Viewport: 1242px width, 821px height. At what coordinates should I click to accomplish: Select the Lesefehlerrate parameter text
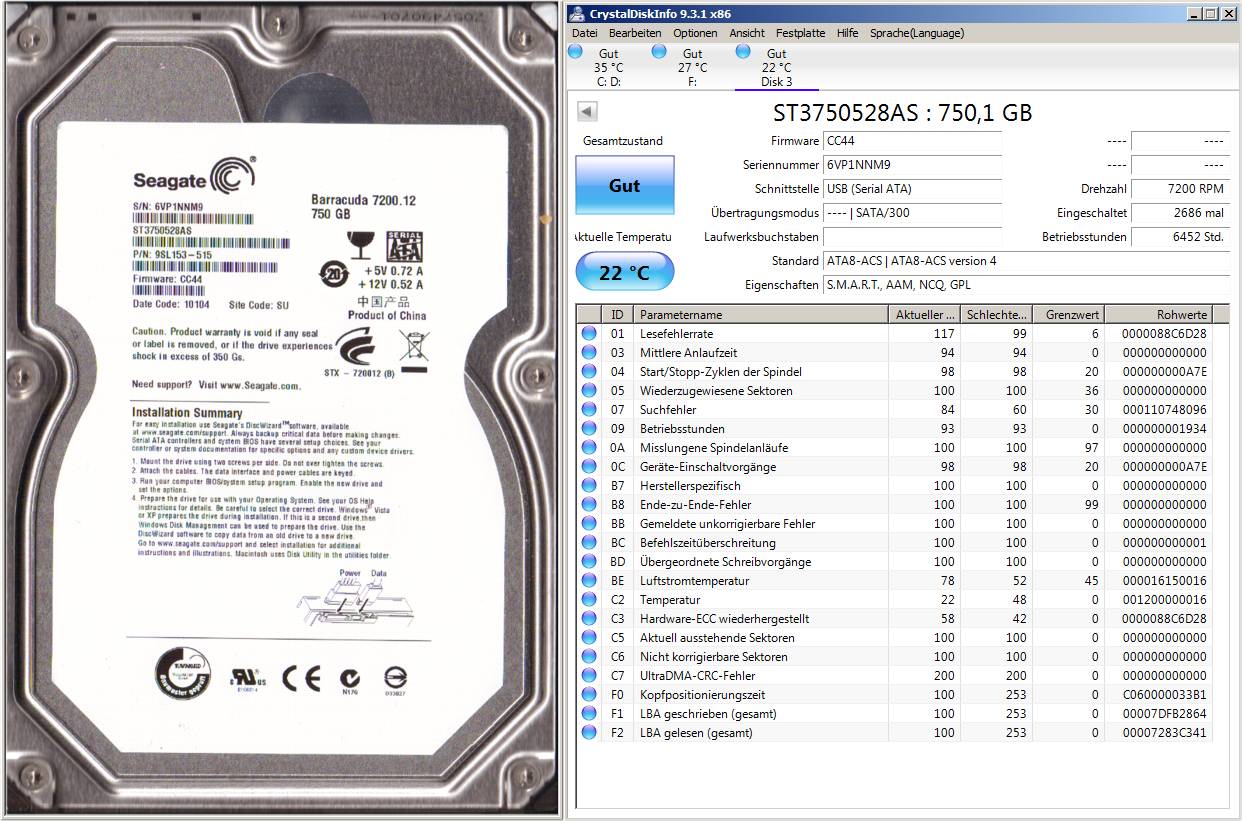677,334
